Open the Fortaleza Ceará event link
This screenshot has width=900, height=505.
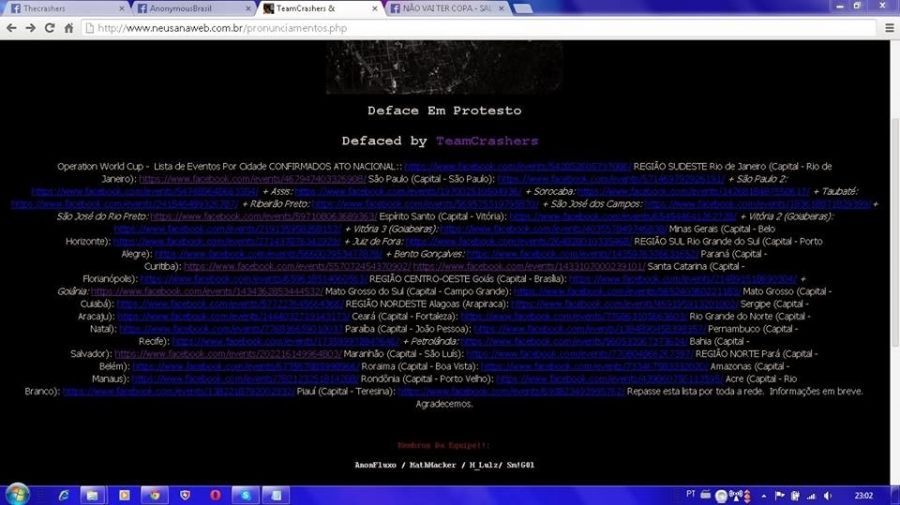(x=573, y=317)
